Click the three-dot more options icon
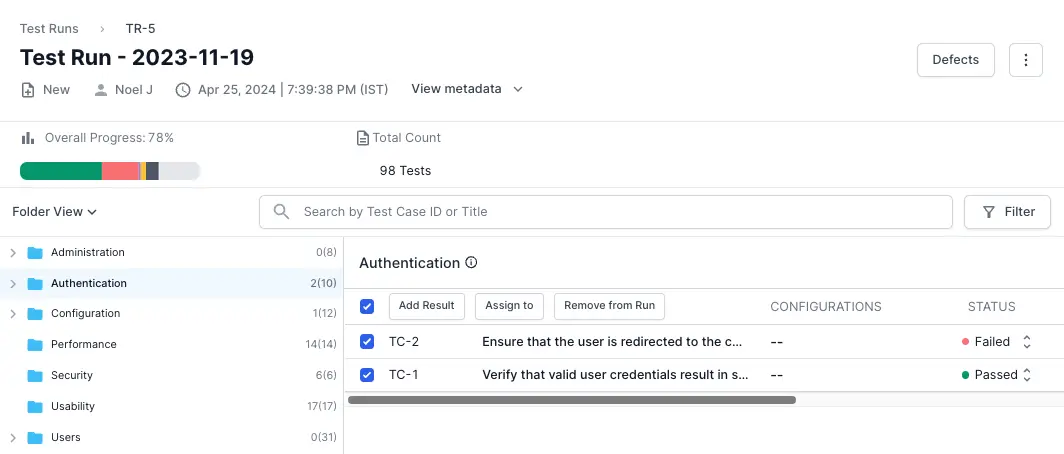 [1025, 60]
